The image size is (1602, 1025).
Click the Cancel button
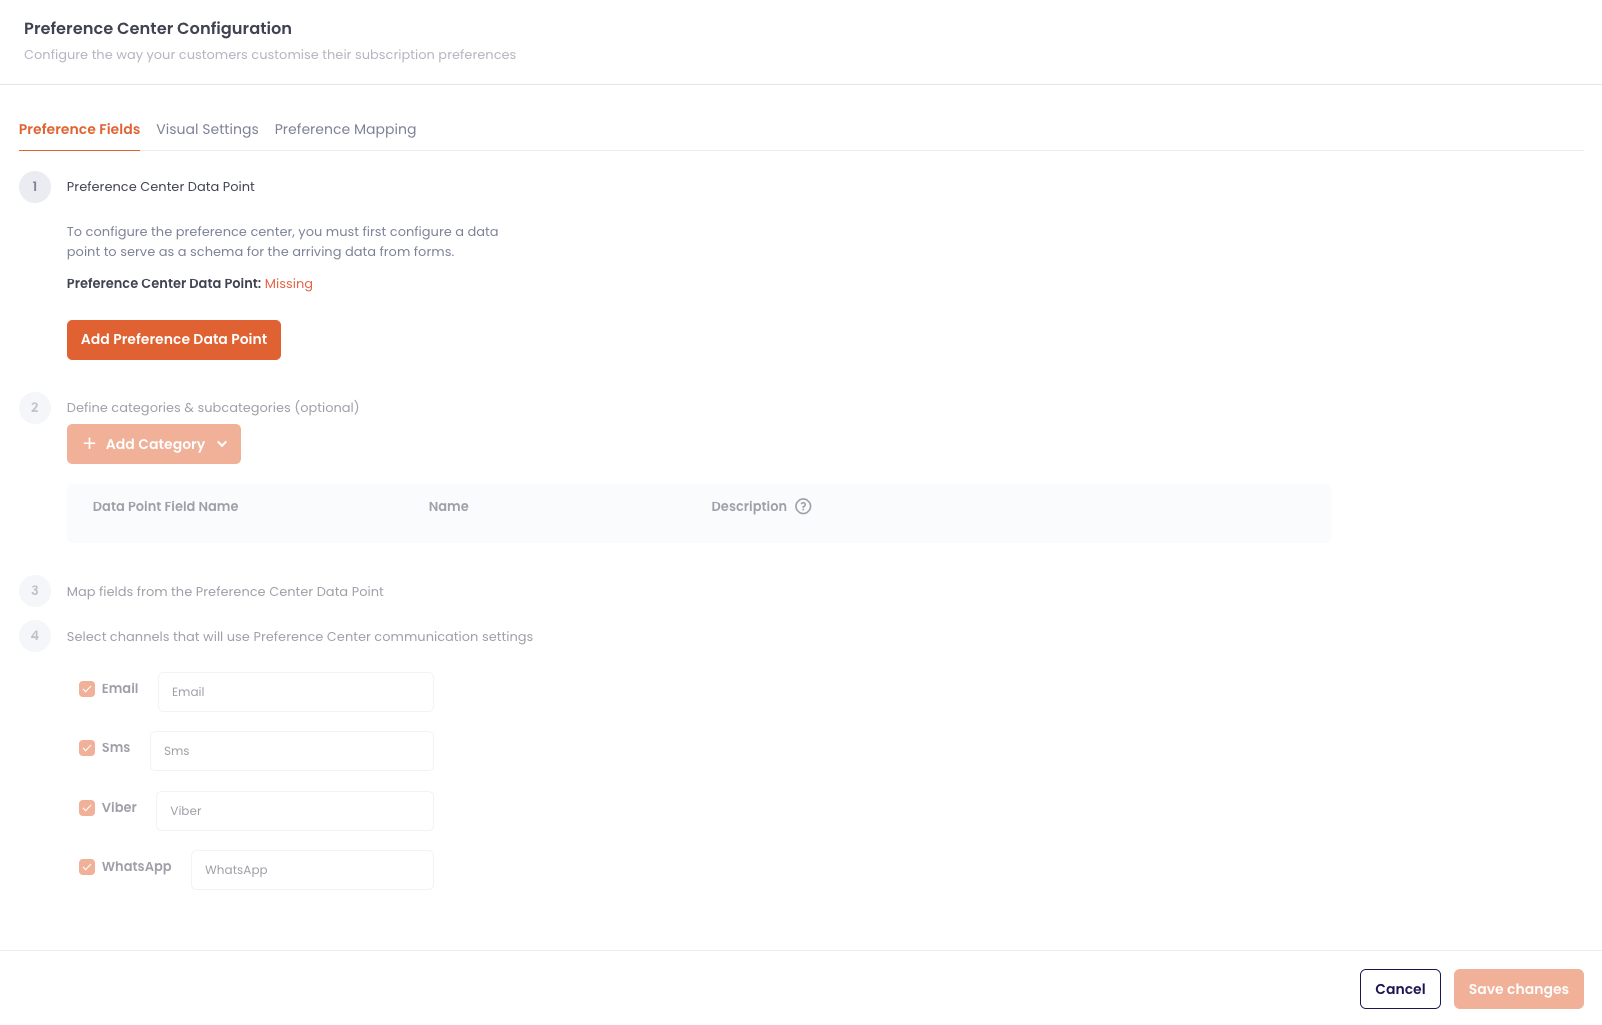[x=1400, y=989]
